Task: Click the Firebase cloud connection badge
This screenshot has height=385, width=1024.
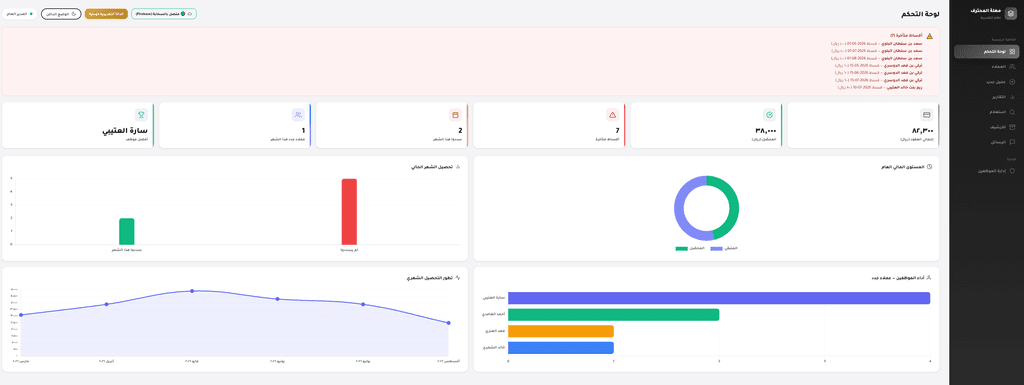Action: [x=164, y=14]
